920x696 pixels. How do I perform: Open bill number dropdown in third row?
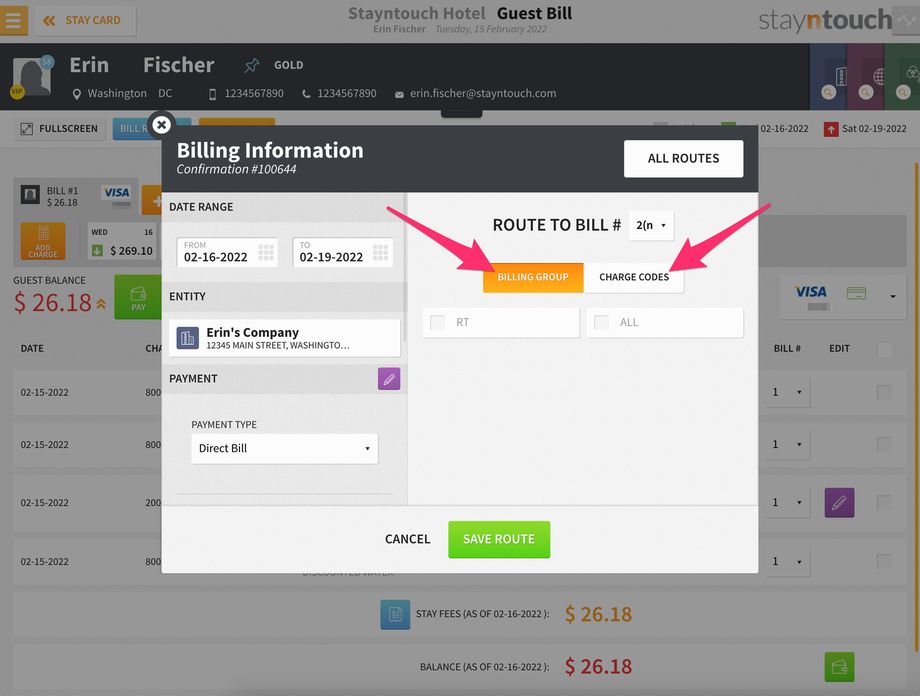tap(787, 502)
